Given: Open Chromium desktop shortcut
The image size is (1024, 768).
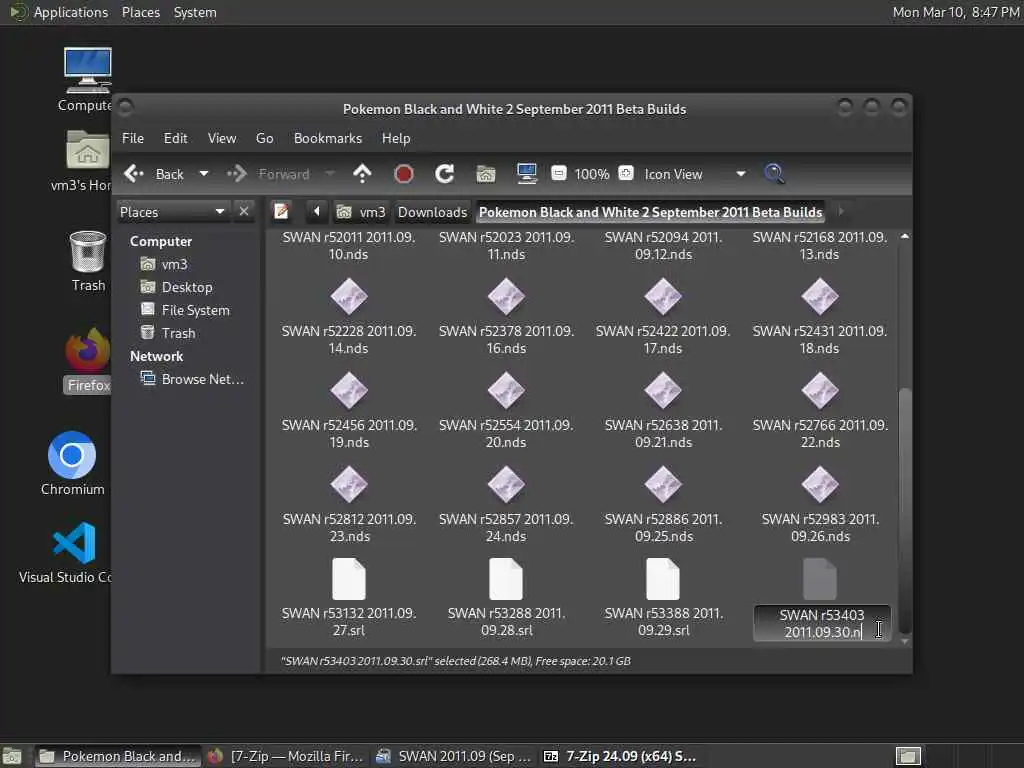Looking at the screenshot, I should click(x=72, y=463).
